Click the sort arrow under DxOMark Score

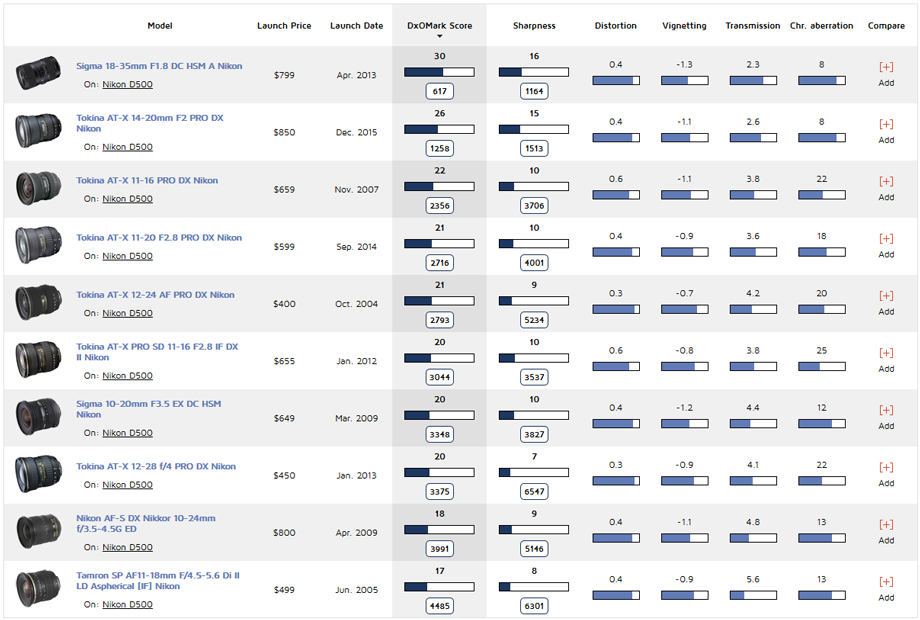[x=439, y=36]
